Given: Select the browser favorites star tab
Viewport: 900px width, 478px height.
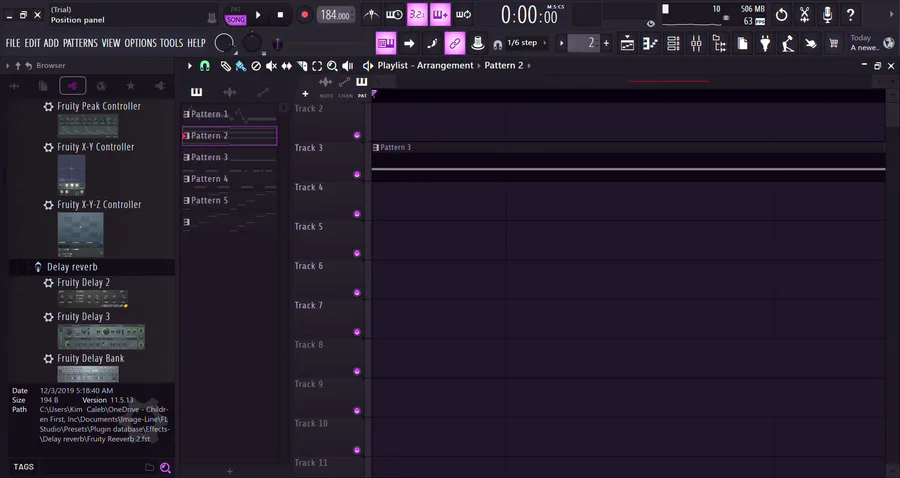Looking at the screenshot, I should coord(131,86).
